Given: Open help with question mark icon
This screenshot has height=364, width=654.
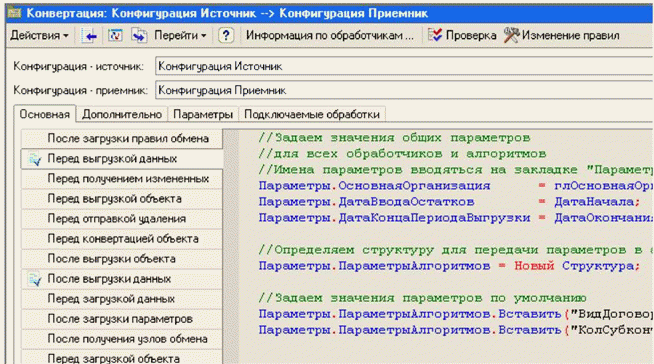Looking at the screenshot, I should (x=226, y=36).
